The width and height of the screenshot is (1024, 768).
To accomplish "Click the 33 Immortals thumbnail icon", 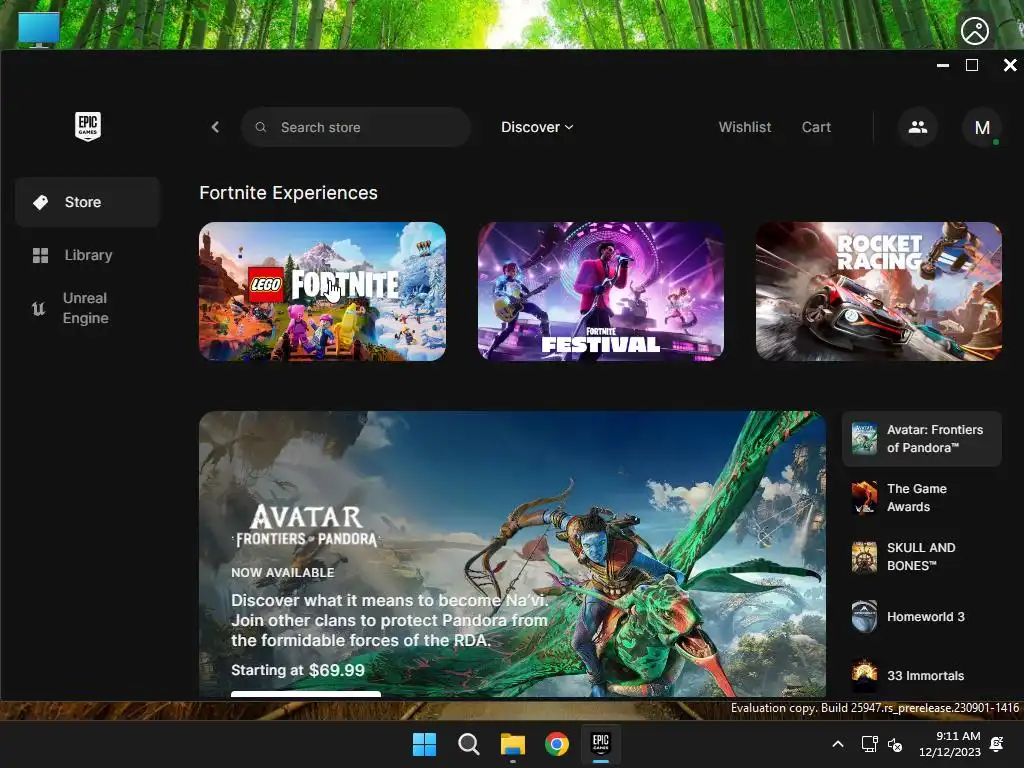I will pyautogui.click(x=865, y=675).
